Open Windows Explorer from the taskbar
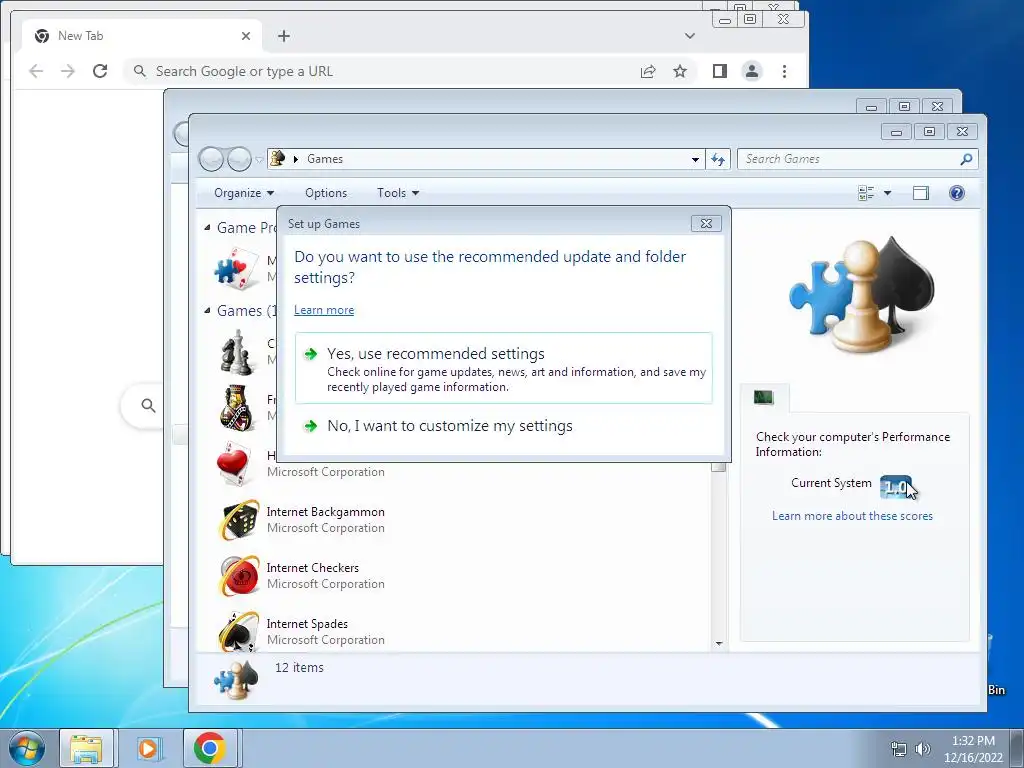Image resolution: width=1024 pixels, height=768 pixels. [x=86, y=748]
